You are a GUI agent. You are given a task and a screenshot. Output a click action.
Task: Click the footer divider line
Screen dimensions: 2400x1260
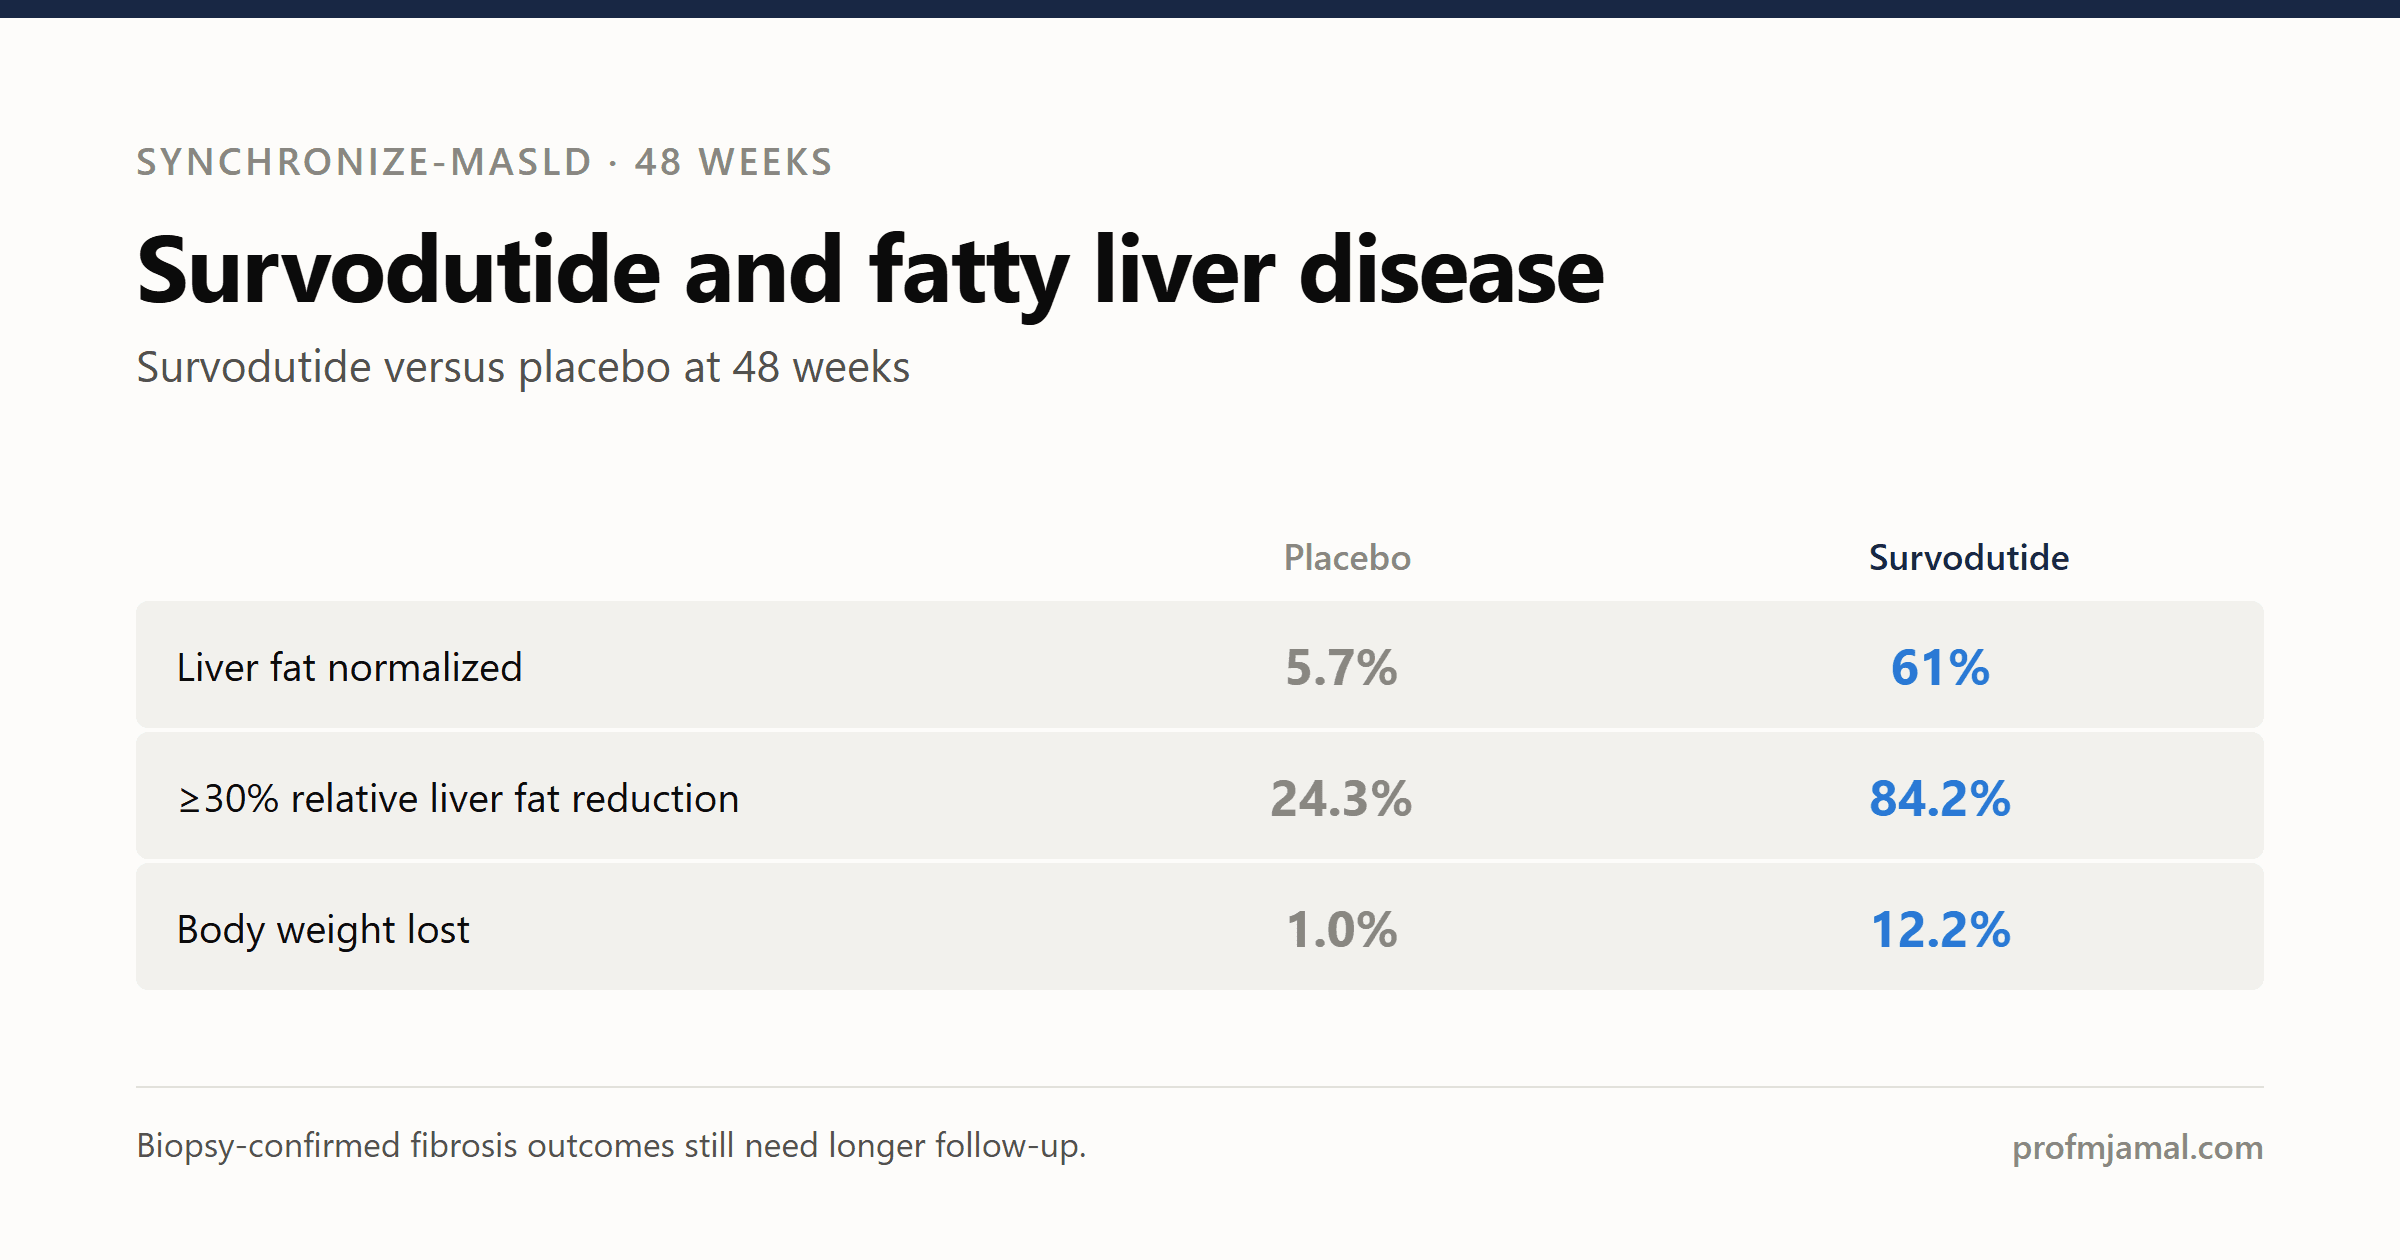point(1200,1087)
